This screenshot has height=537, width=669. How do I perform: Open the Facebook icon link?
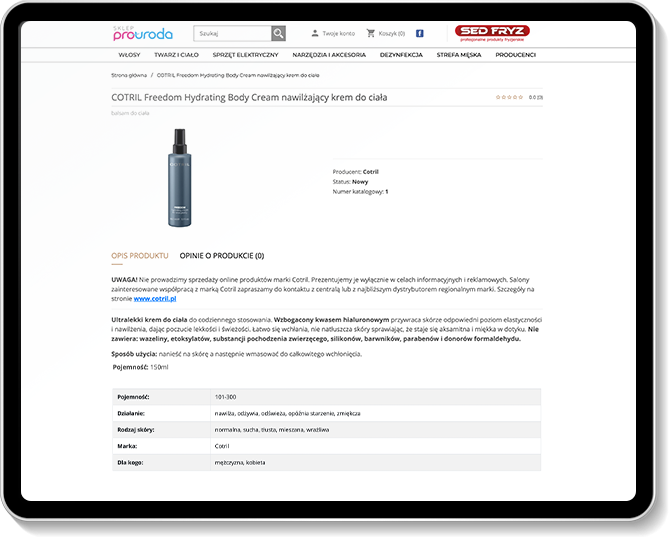coord(419,33)
